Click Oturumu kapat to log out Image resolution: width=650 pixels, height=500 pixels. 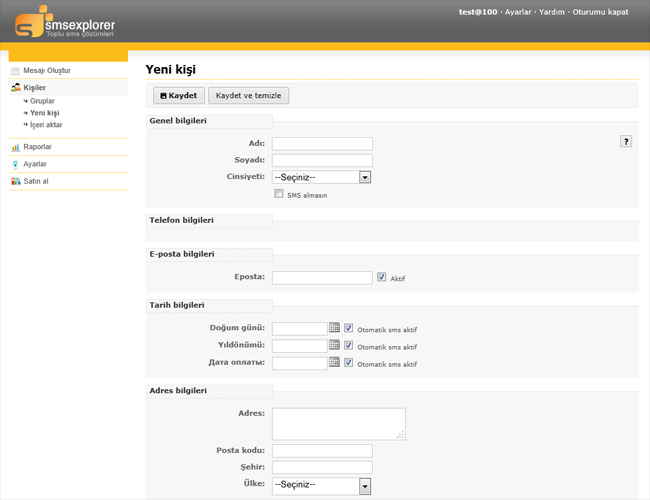click(x=600, y=12)
